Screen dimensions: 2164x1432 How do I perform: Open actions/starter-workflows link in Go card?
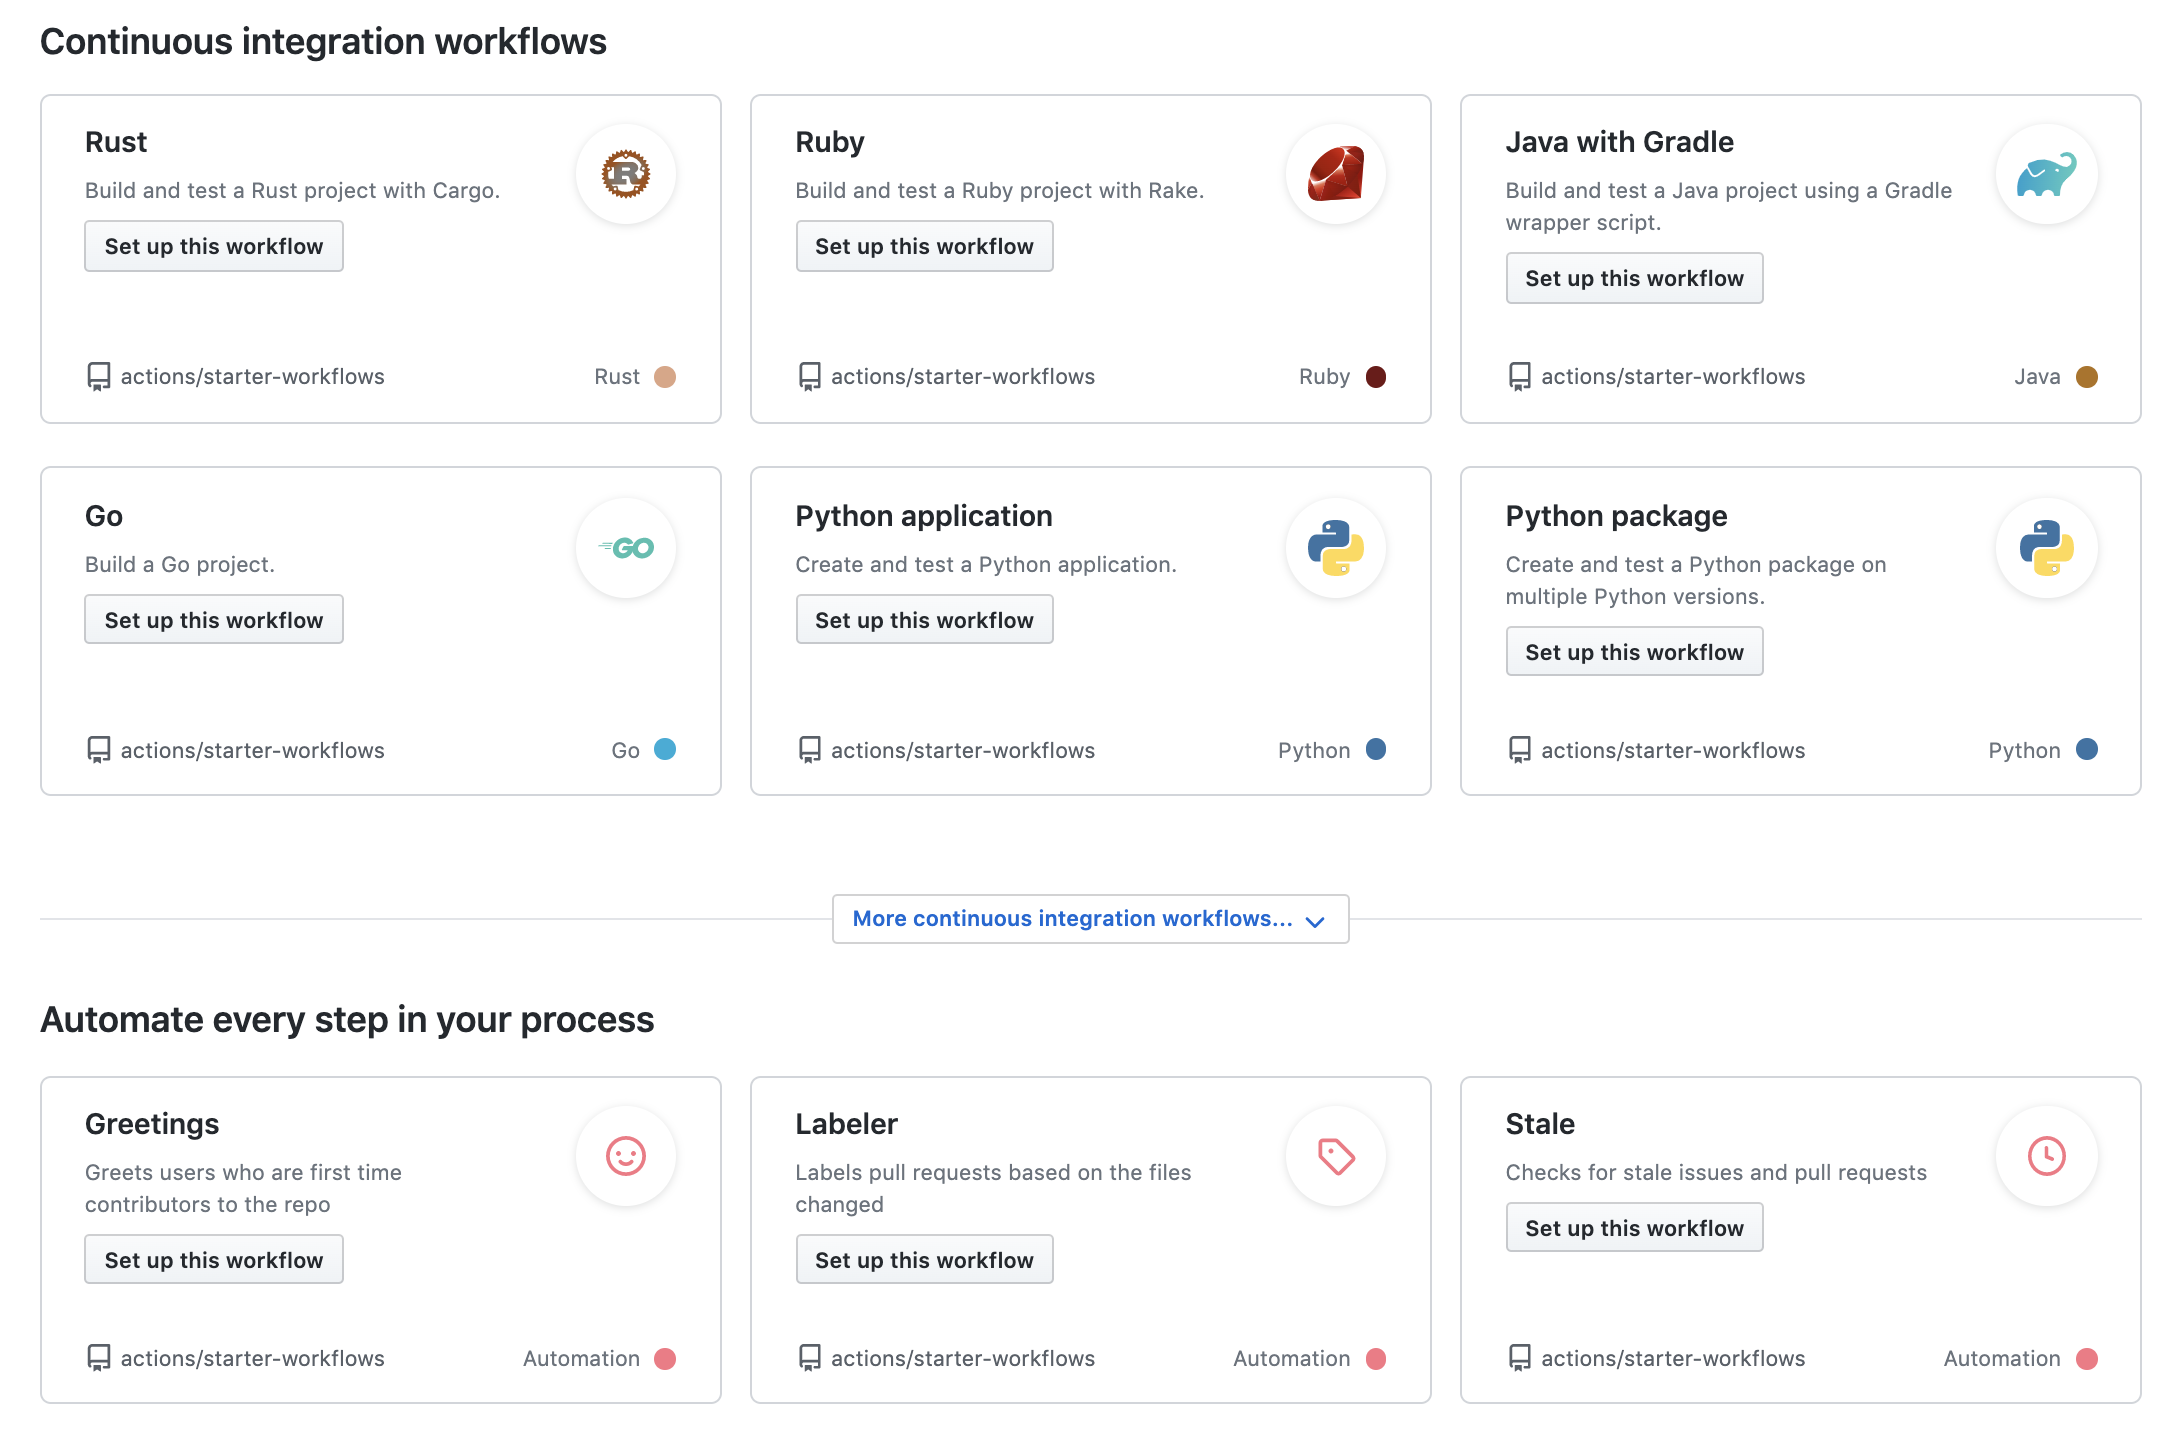[252, 751]
